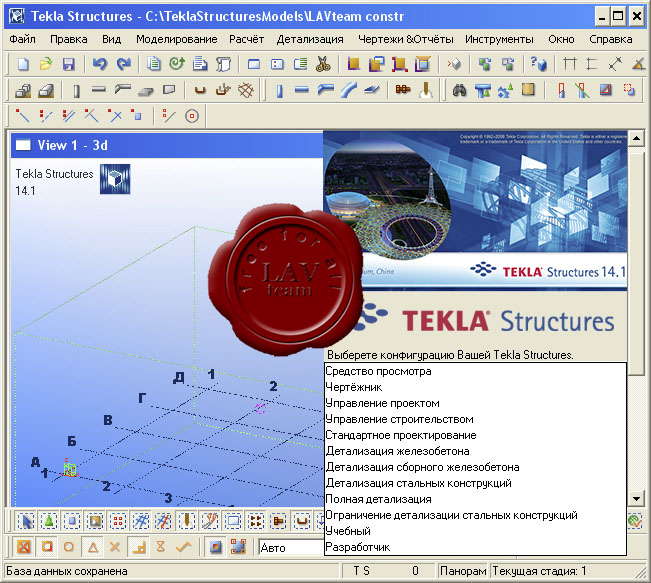Viewport: 651px width, 583px height.
Task: Select Средство просмотра configuration
Action: click(475, 371)
